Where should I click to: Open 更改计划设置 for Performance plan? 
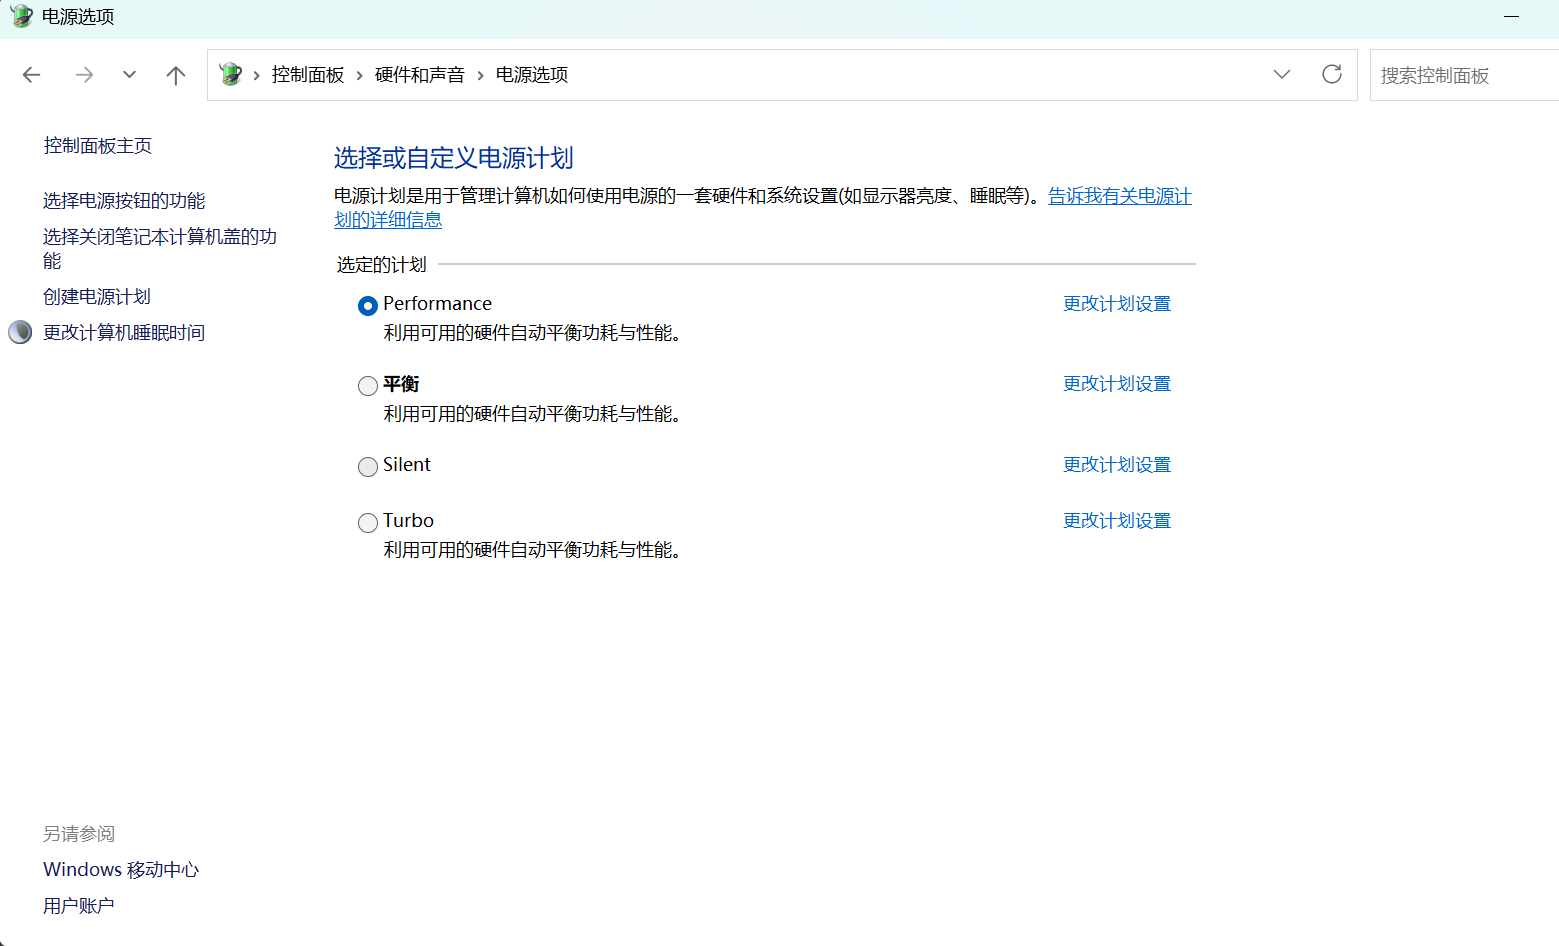pyautogui.click(x=1117, y=304)
